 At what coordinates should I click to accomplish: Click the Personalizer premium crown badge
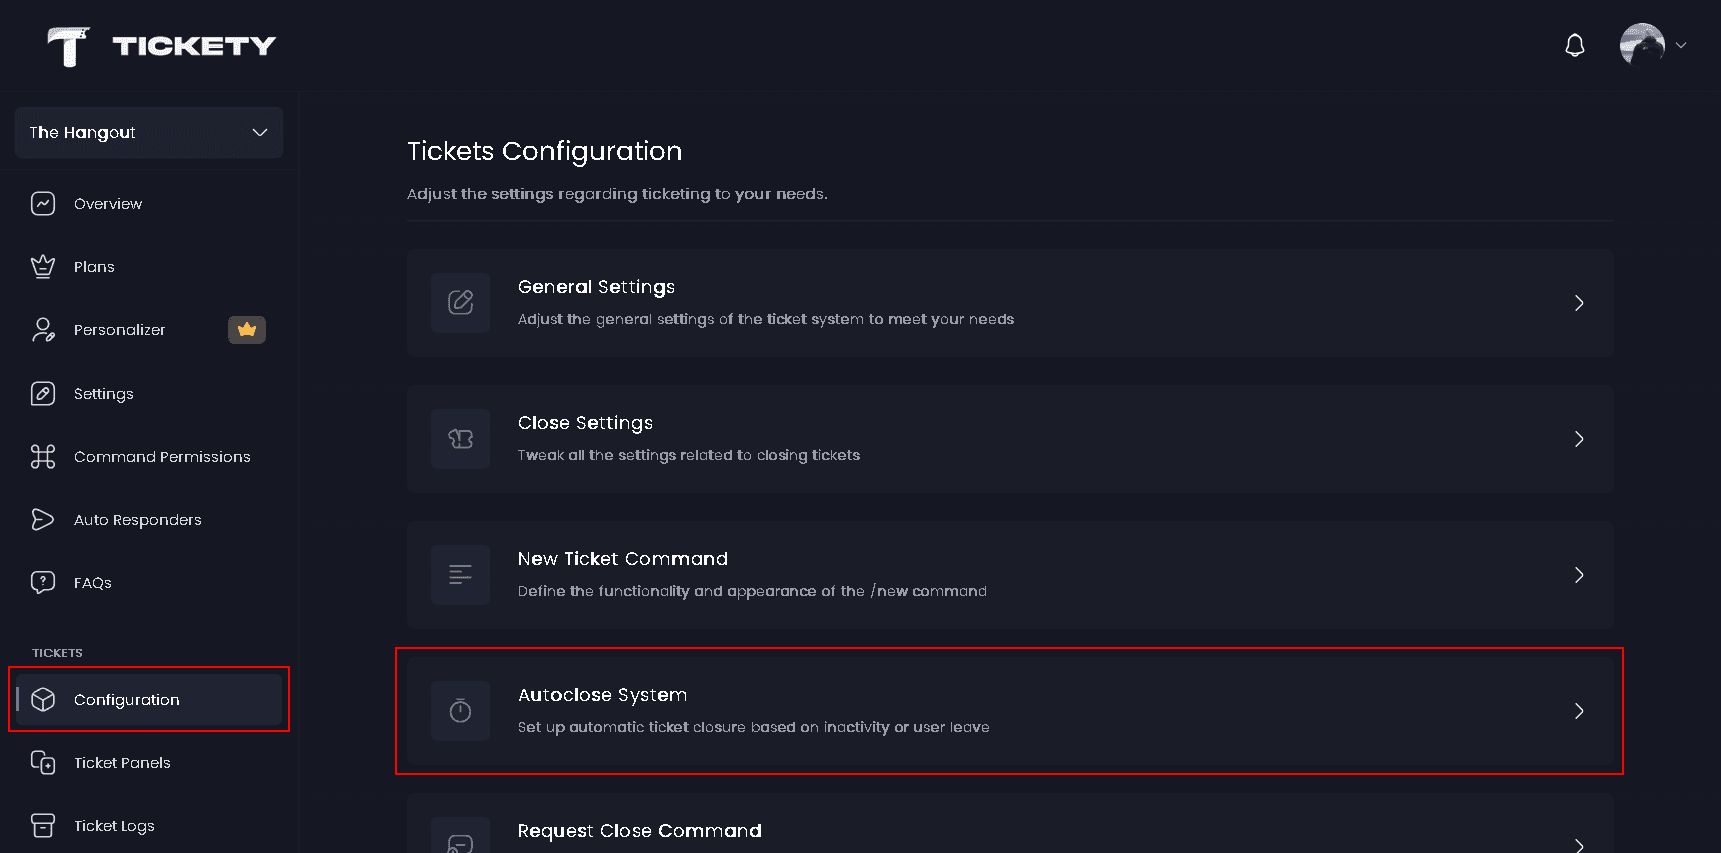coord(247,330)
